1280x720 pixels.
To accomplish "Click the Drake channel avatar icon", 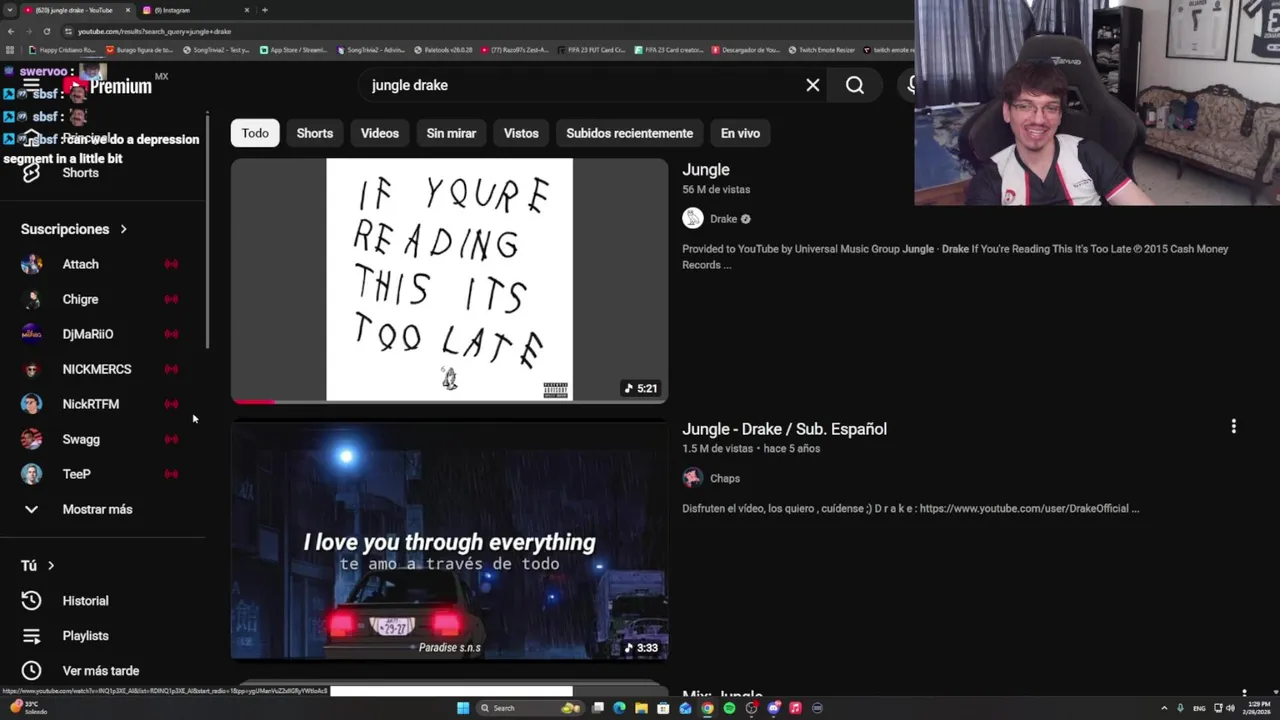I will point(693,219).
